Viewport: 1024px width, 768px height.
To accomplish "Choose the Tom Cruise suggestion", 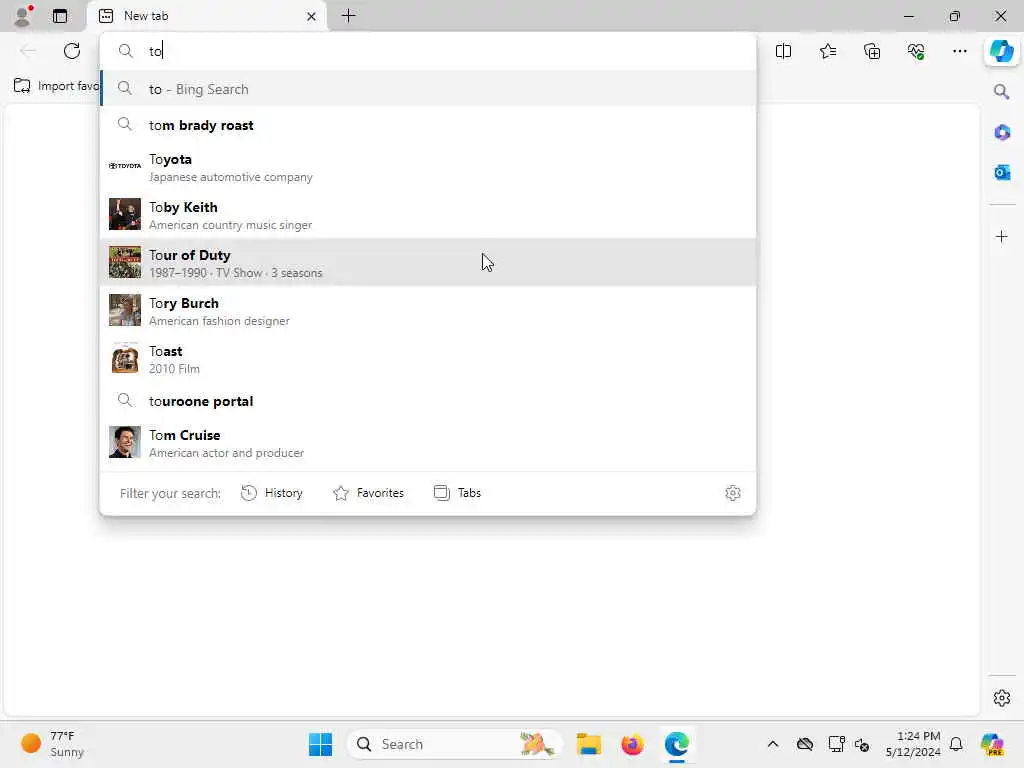I will [x=428, y=443].
